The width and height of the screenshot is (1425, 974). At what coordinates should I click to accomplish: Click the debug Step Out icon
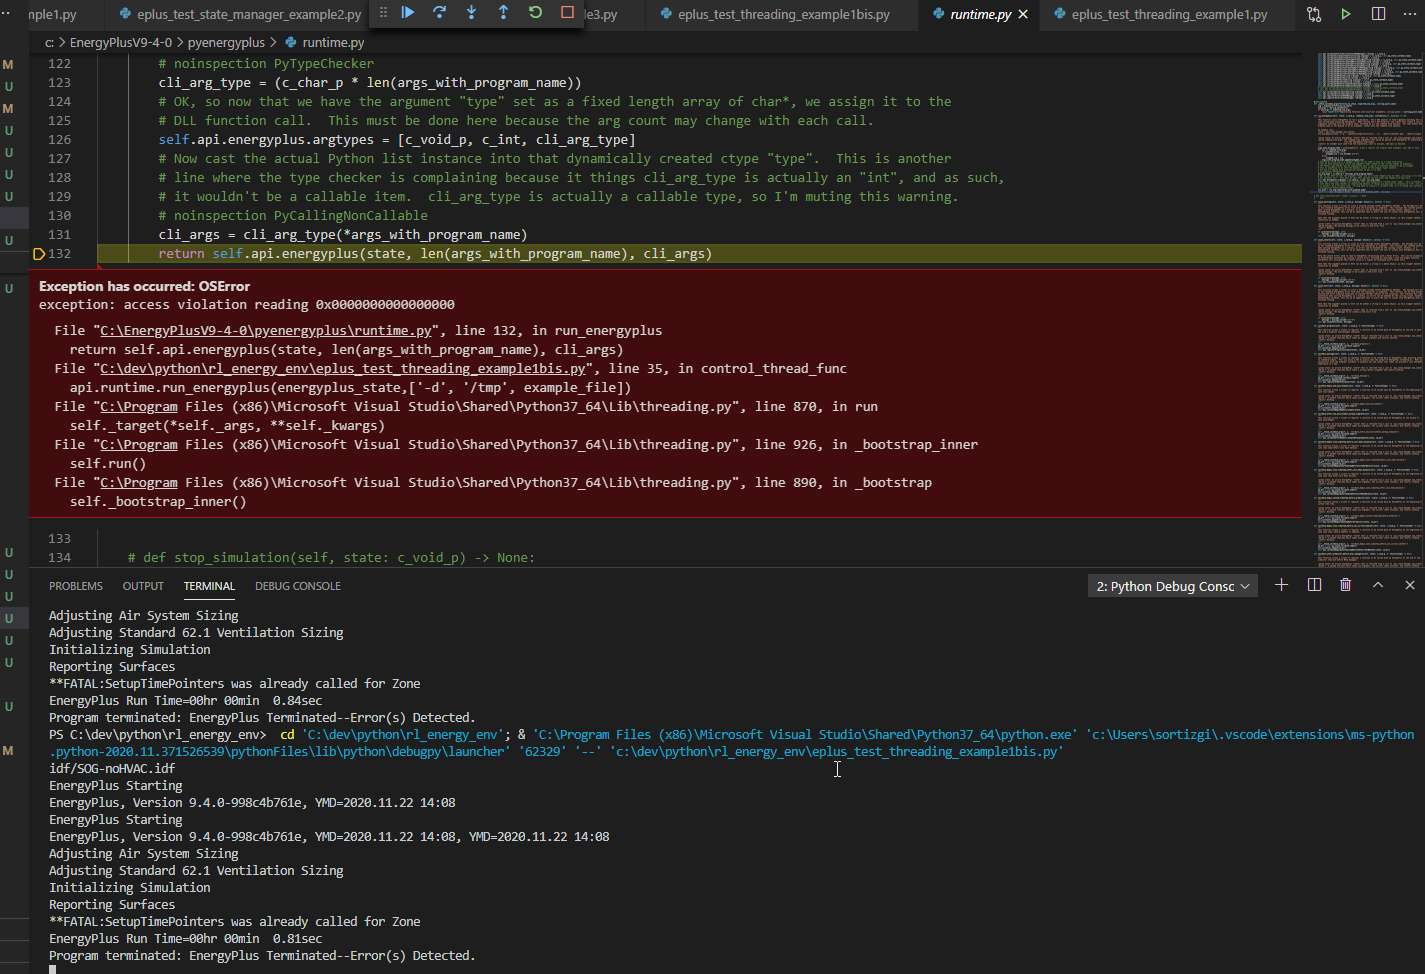click(x=503, y=13)
